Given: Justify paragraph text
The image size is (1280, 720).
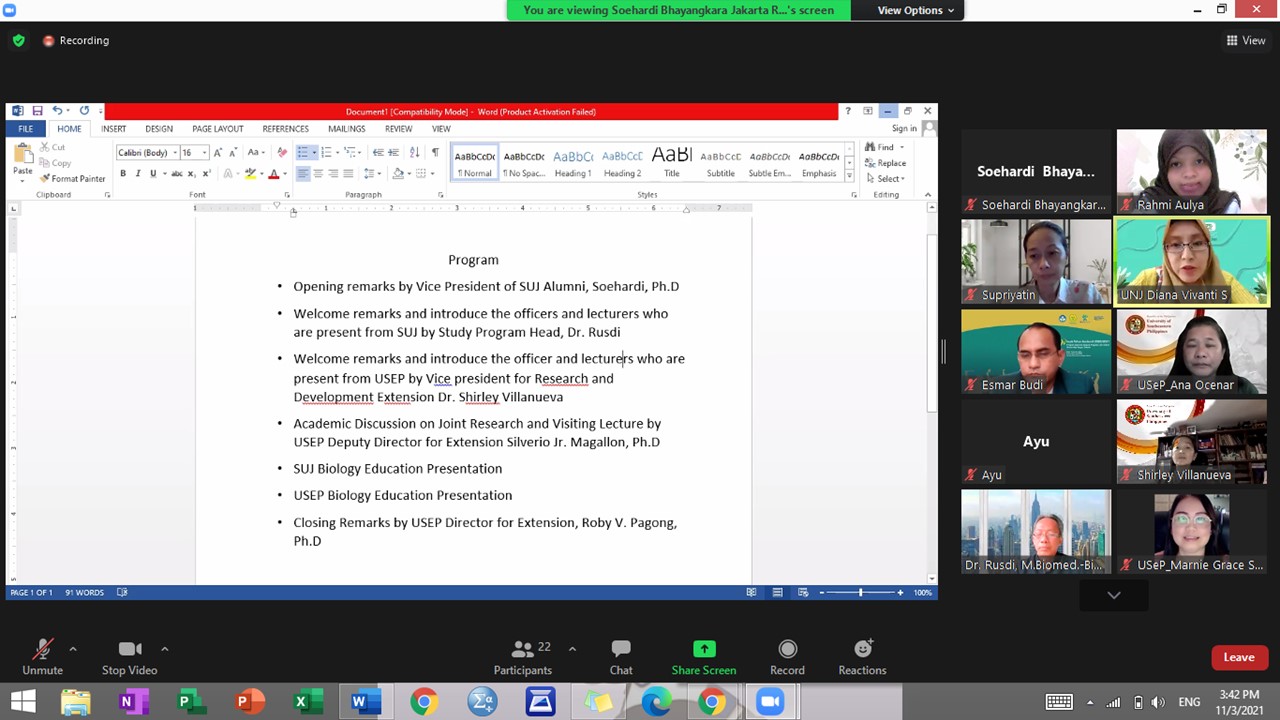Looking at the screenshot, I should (x=348, y=174).
